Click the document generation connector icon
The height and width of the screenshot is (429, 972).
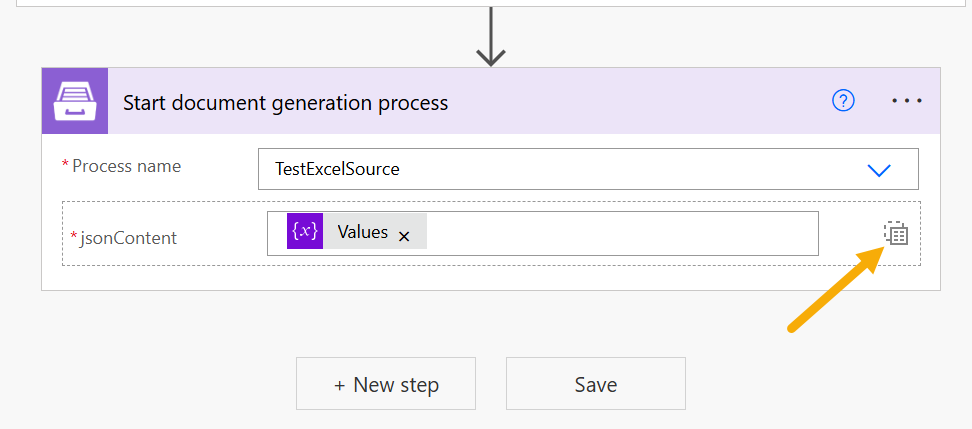pyautogui.click(x=75, y=101)
